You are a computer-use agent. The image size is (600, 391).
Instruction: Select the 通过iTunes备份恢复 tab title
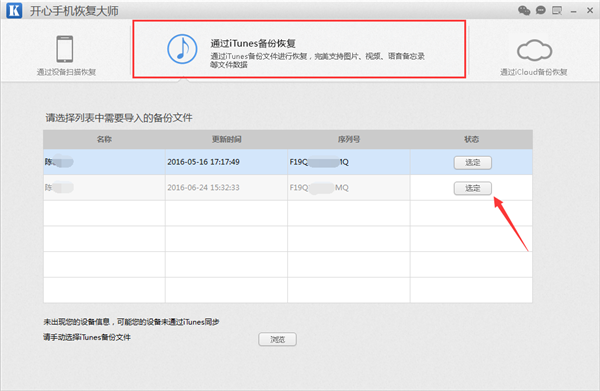tap(253, 43)
